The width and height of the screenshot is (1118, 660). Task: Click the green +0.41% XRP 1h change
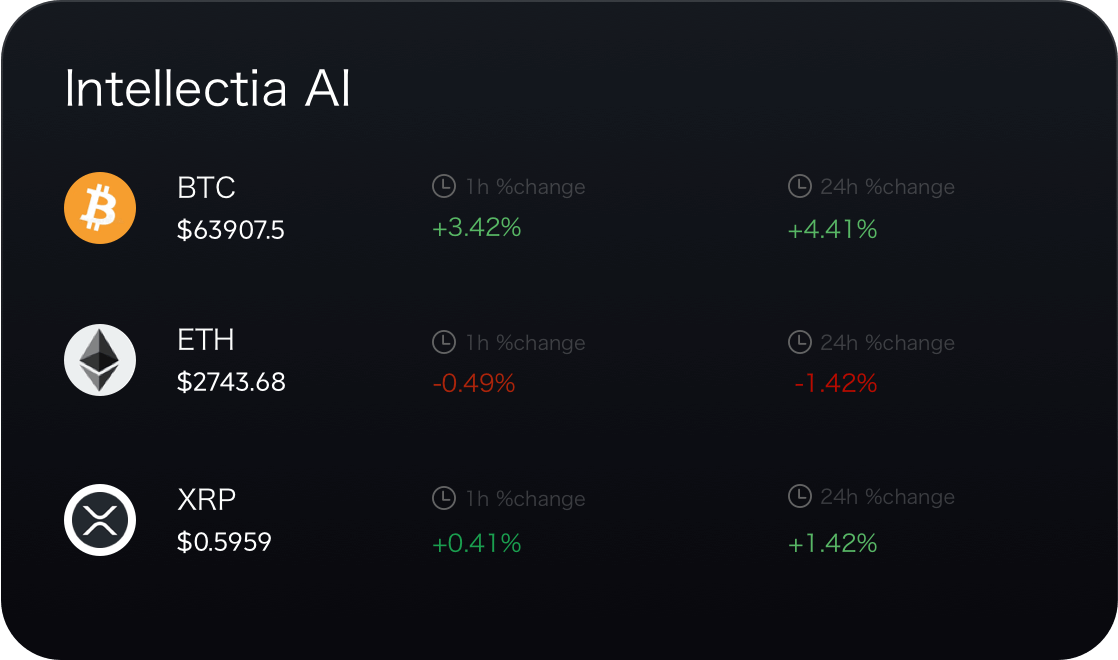pos(477,543)
